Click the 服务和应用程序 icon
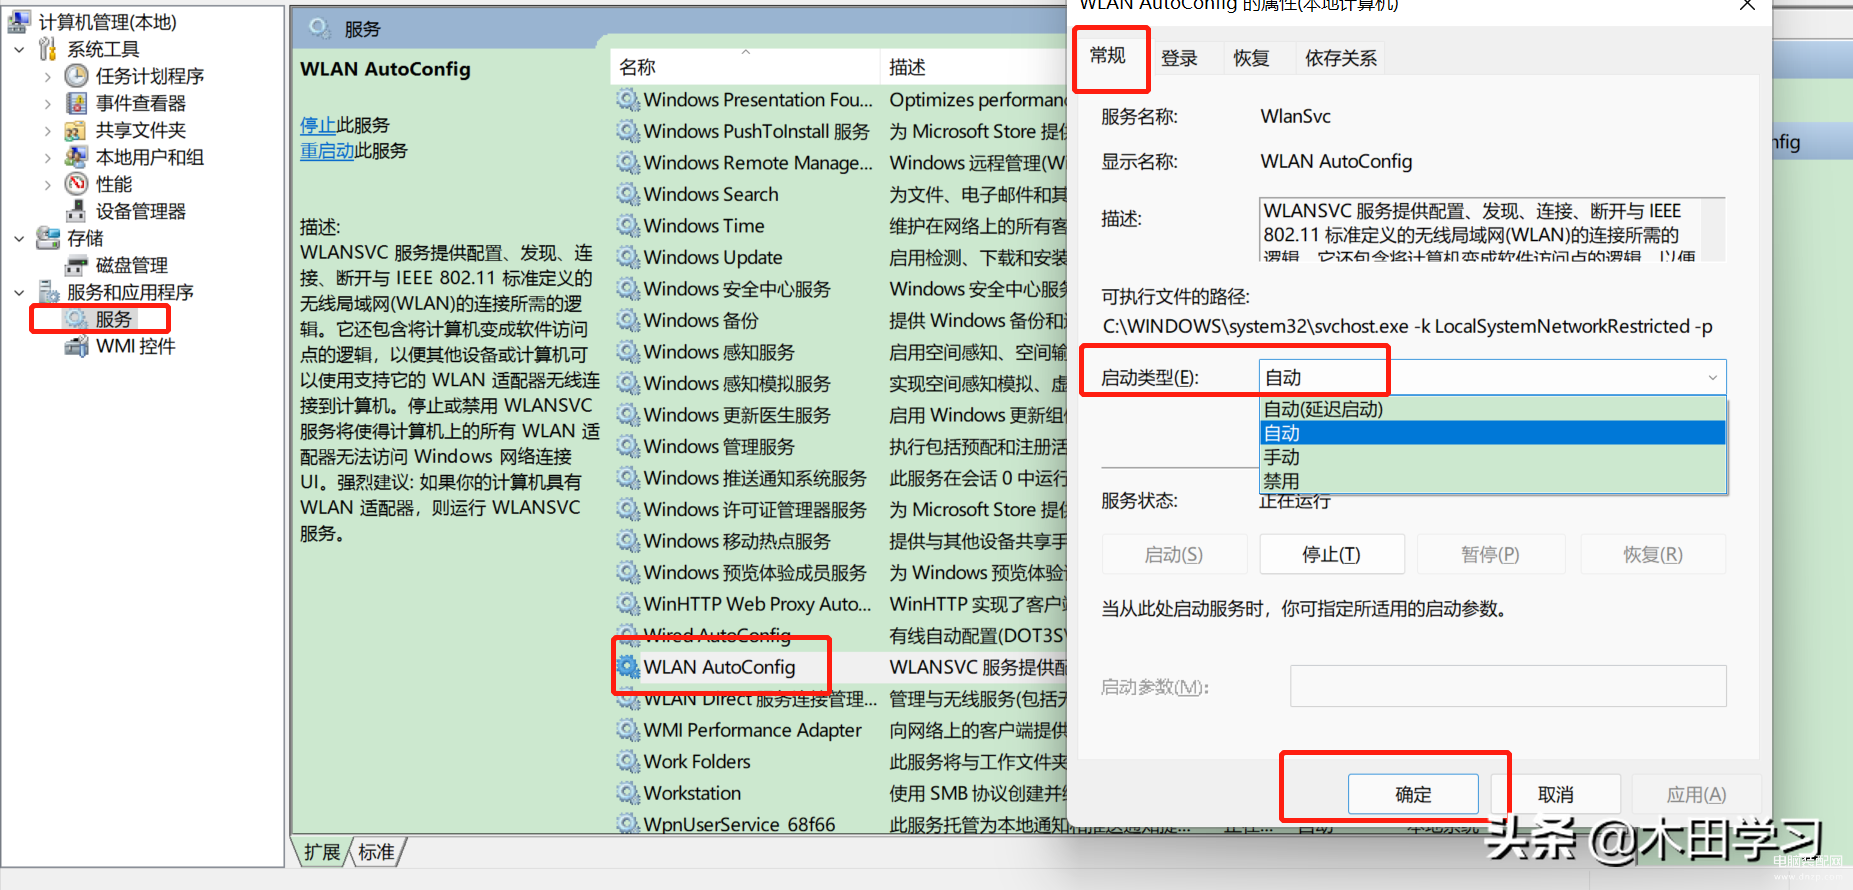Image resolution: width=1853 pixels, height=890 pixels. pyautogui.click(x=47, y=291)
